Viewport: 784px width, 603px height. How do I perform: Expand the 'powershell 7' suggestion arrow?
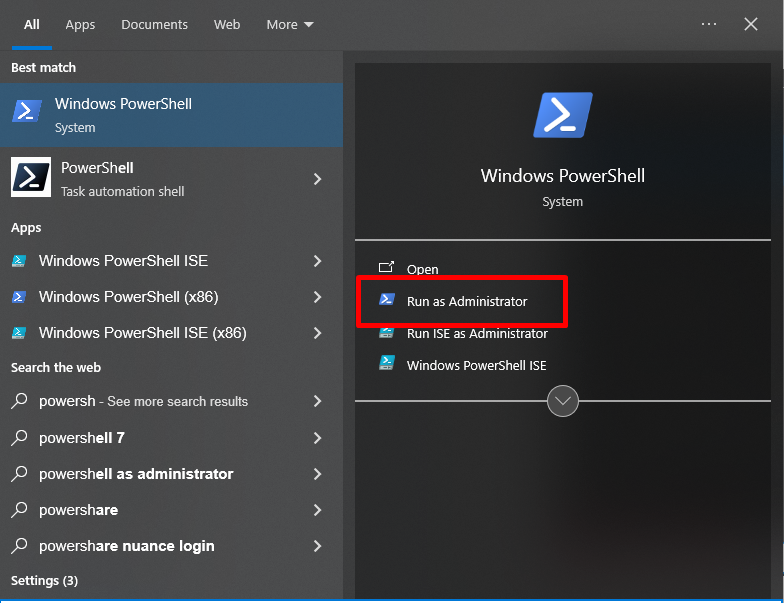click(317, 438)
